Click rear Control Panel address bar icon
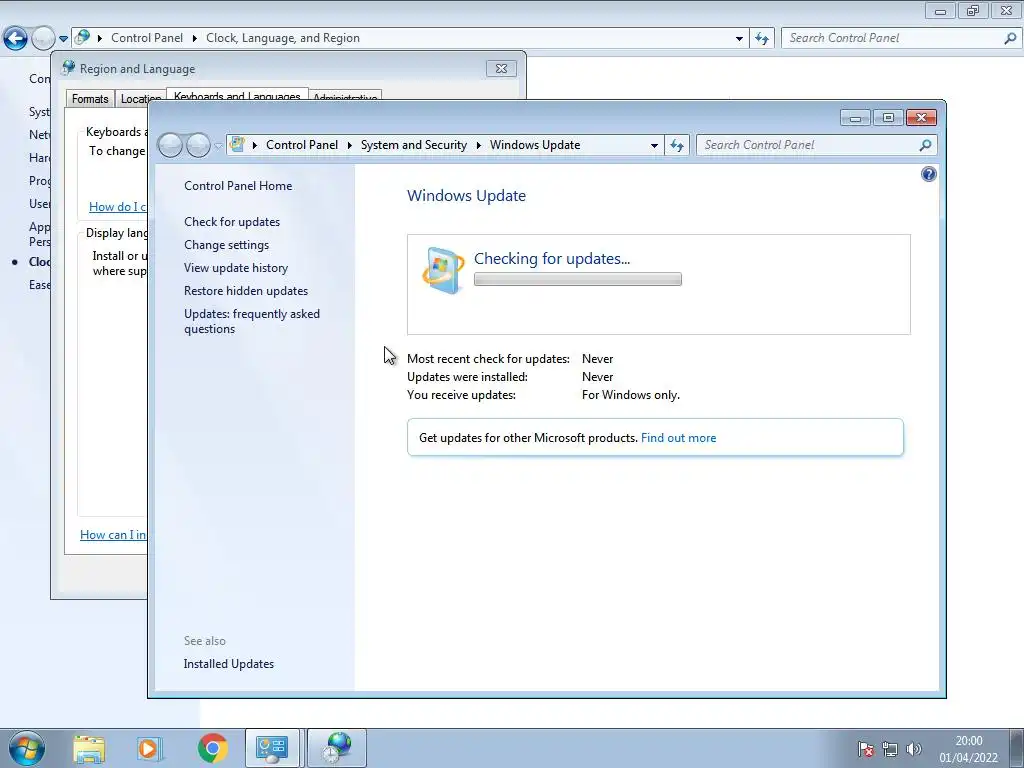1024x768 pixels. click(x=82, y=37)
